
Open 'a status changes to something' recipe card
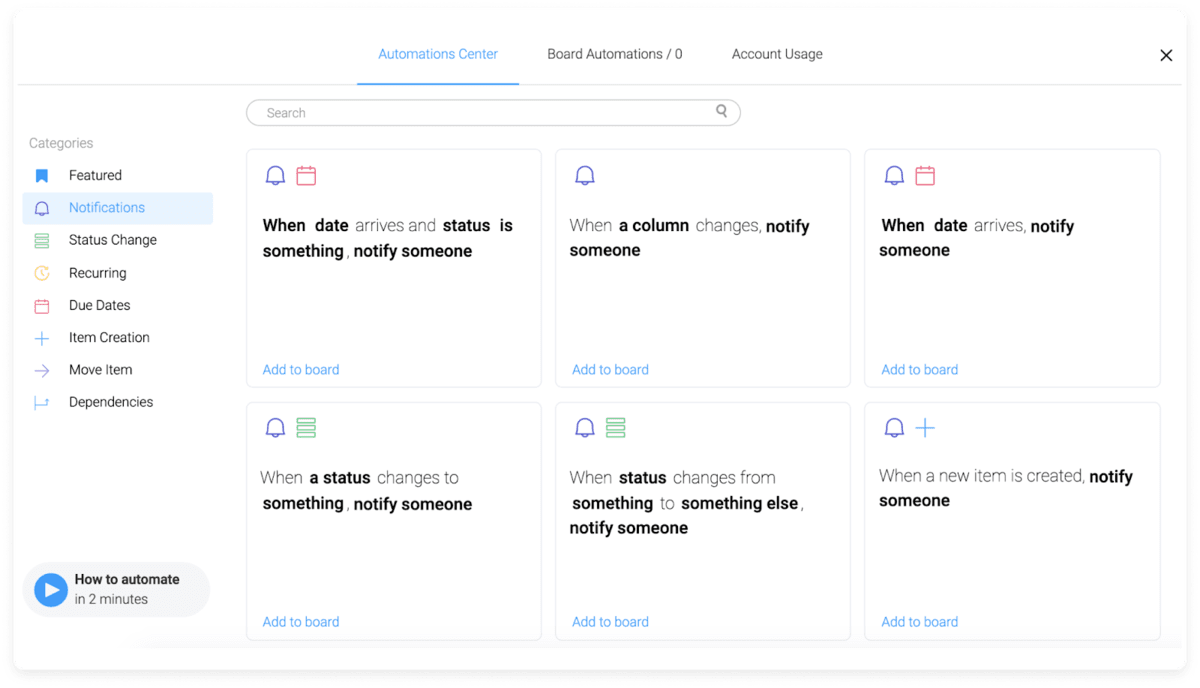pos(393,520)
